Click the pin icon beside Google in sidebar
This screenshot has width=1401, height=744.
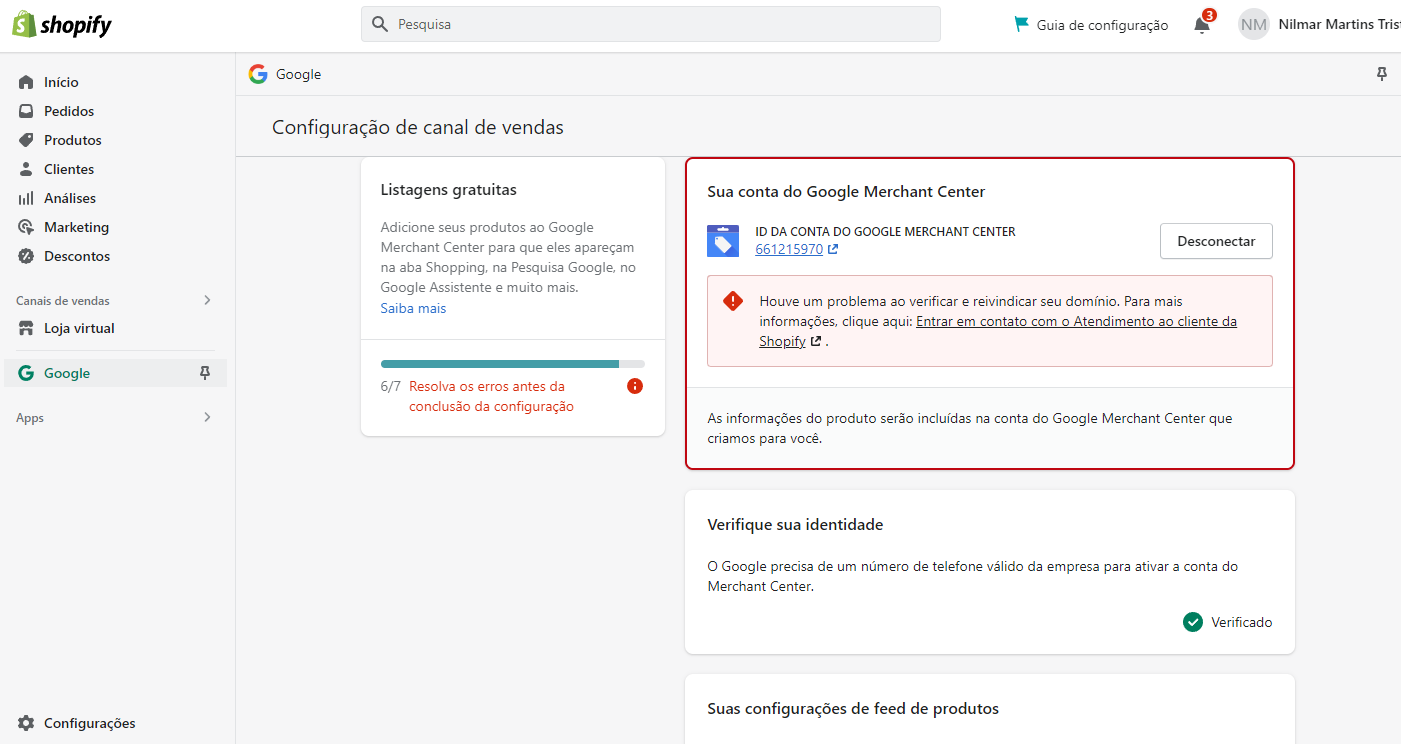point(205,373)
